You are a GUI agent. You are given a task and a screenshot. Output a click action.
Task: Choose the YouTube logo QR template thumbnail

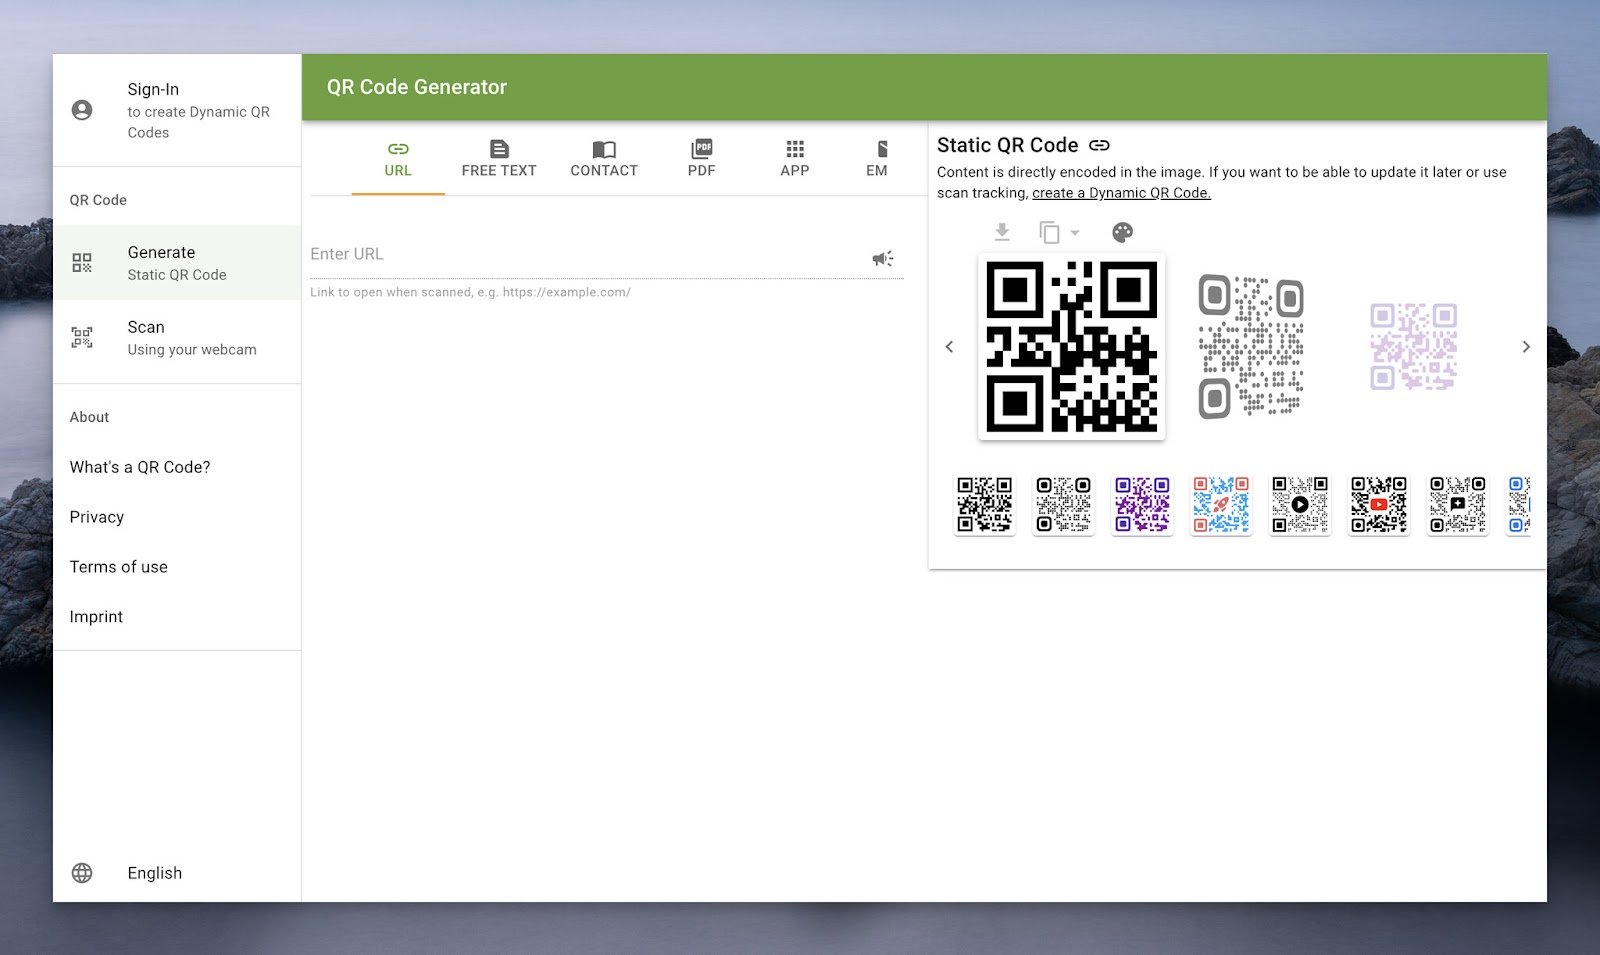(1379, 504)
